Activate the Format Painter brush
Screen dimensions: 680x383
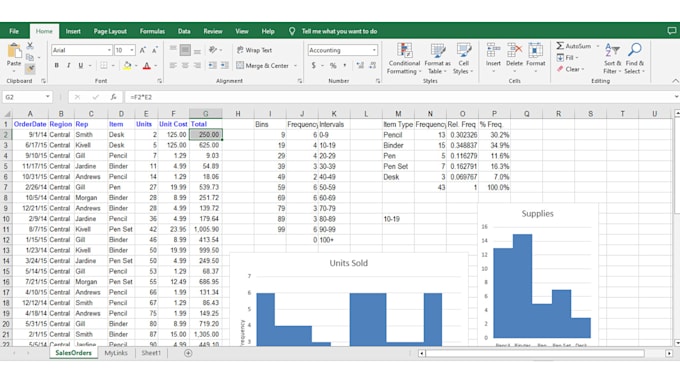30,69
